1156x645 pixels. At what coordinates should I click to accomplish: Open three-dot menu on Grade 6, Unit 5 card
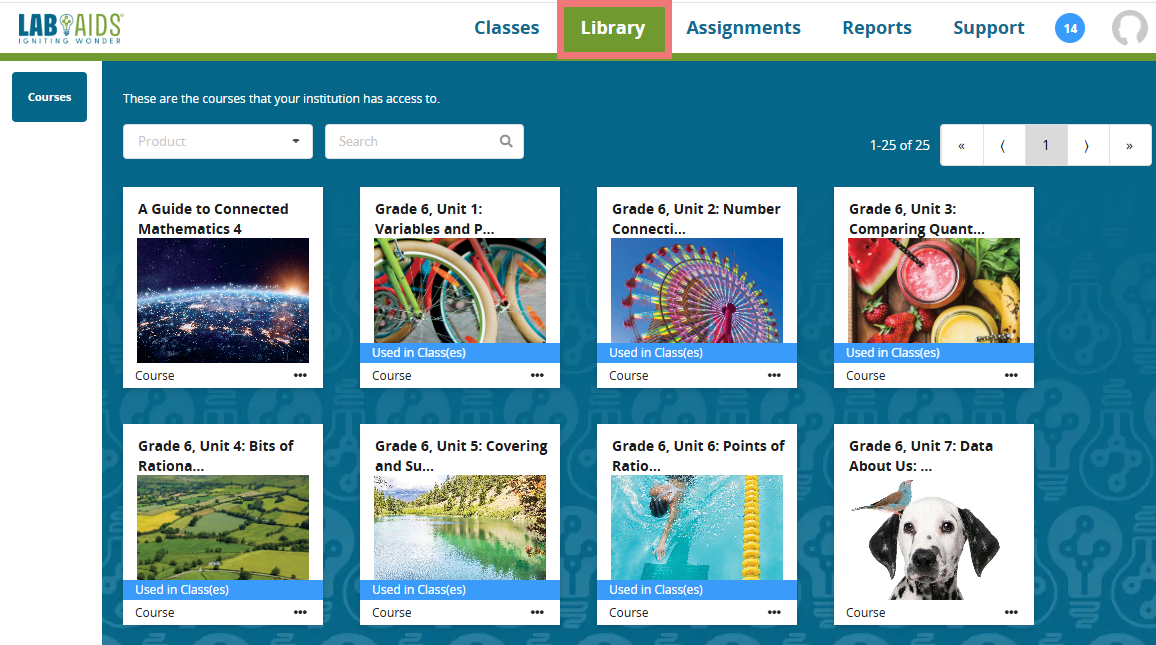pos(537,612)
